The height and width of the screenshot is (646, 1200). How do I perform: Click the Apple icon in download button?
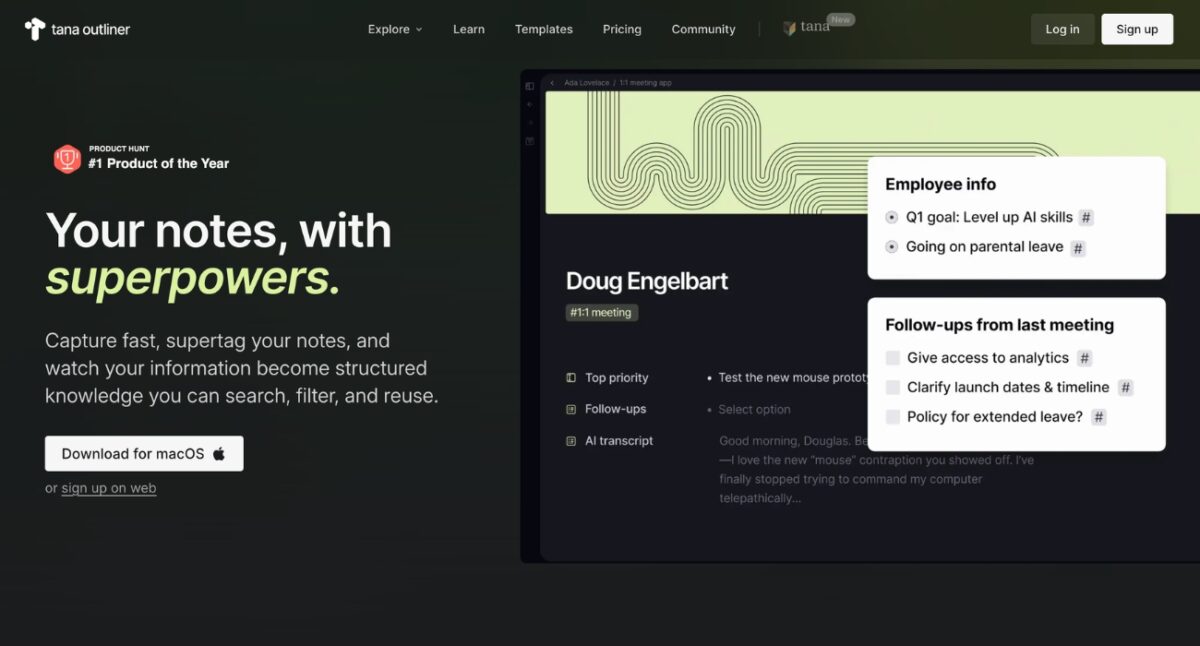point(219,453)
